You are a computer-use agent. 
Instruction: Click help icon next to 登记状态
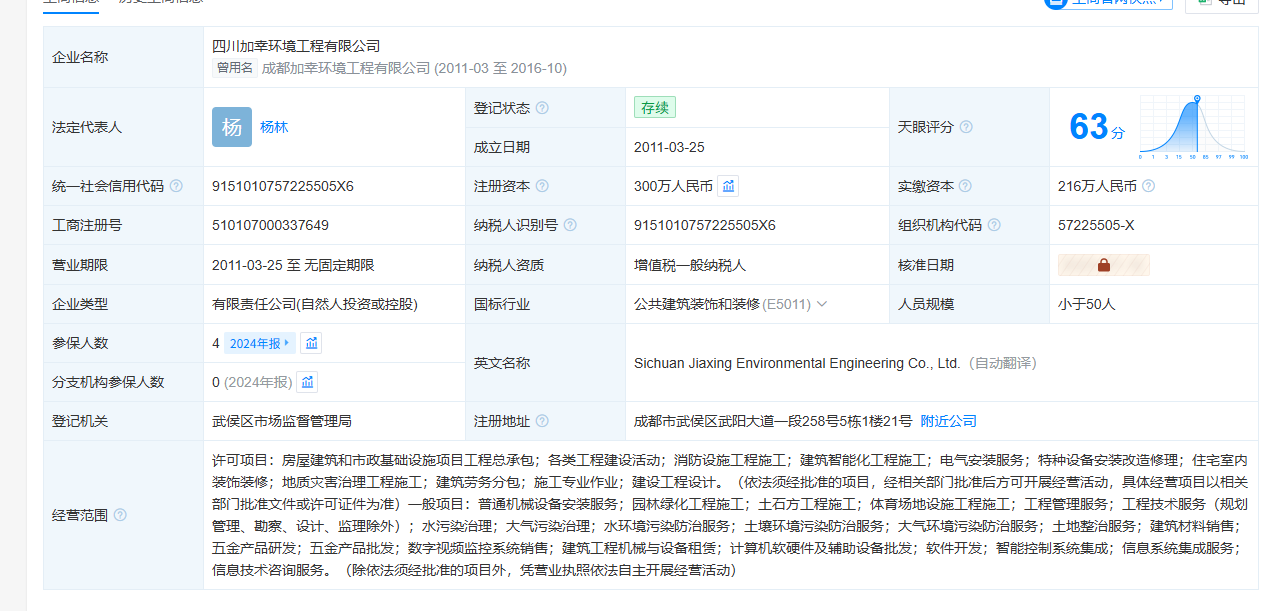click(542, 108)
